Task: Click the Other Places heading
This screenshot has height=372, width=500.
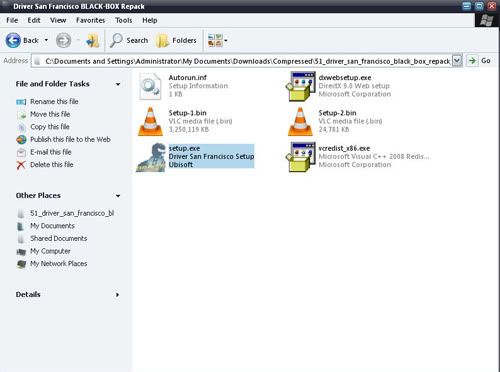Action: point(38,196)
